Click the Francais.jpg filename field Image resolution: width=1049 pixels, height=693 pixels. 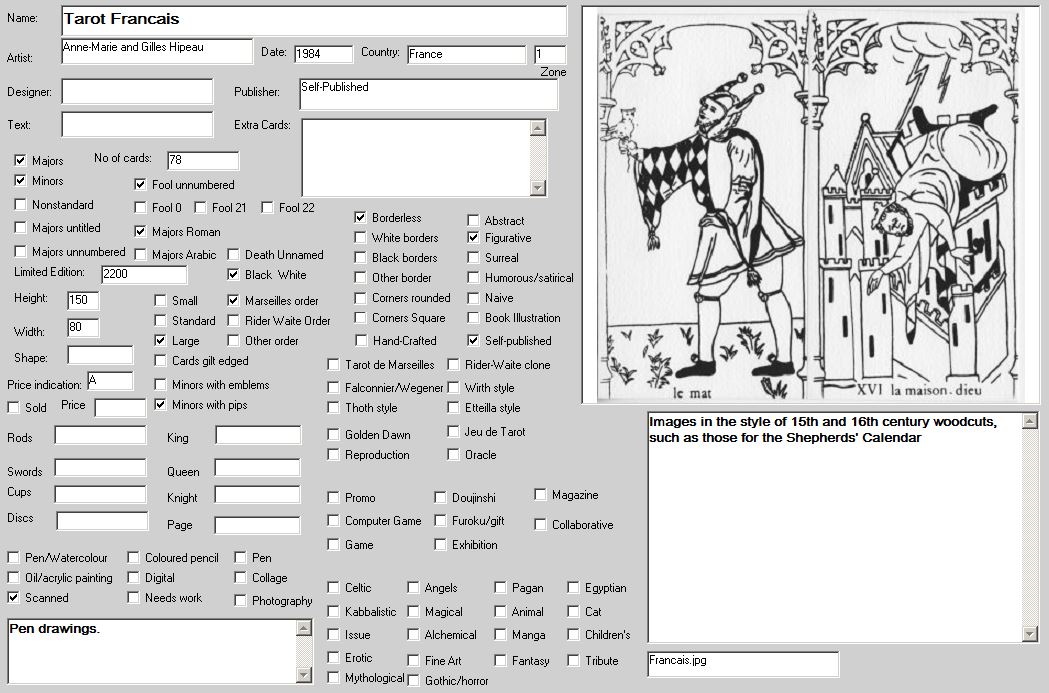coord(743,664)
